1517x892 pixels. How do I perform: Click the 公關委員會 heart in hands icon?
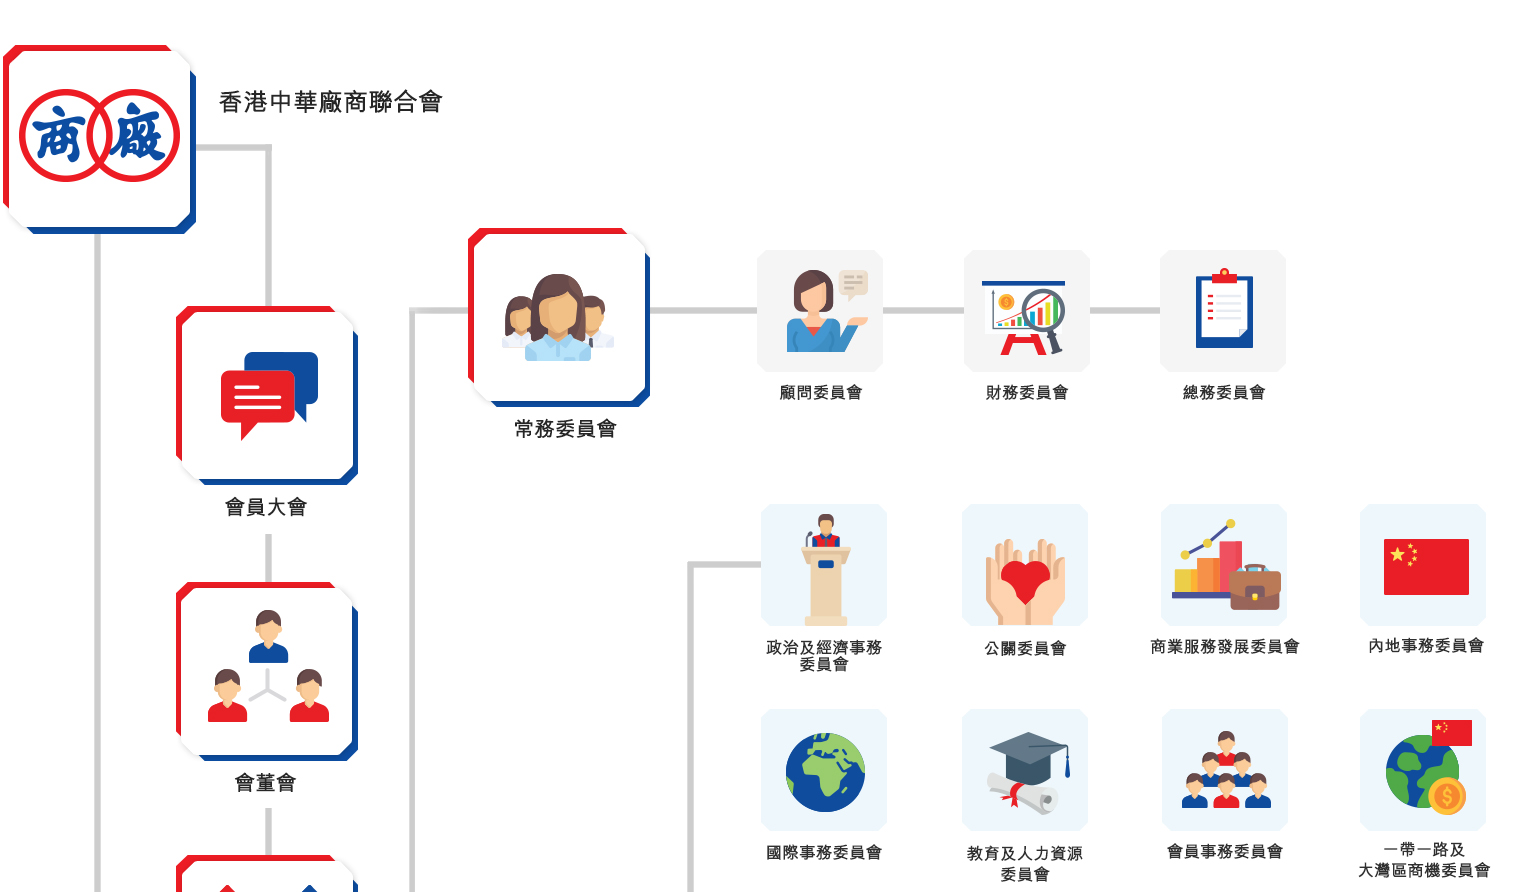tap(1025, 565)
